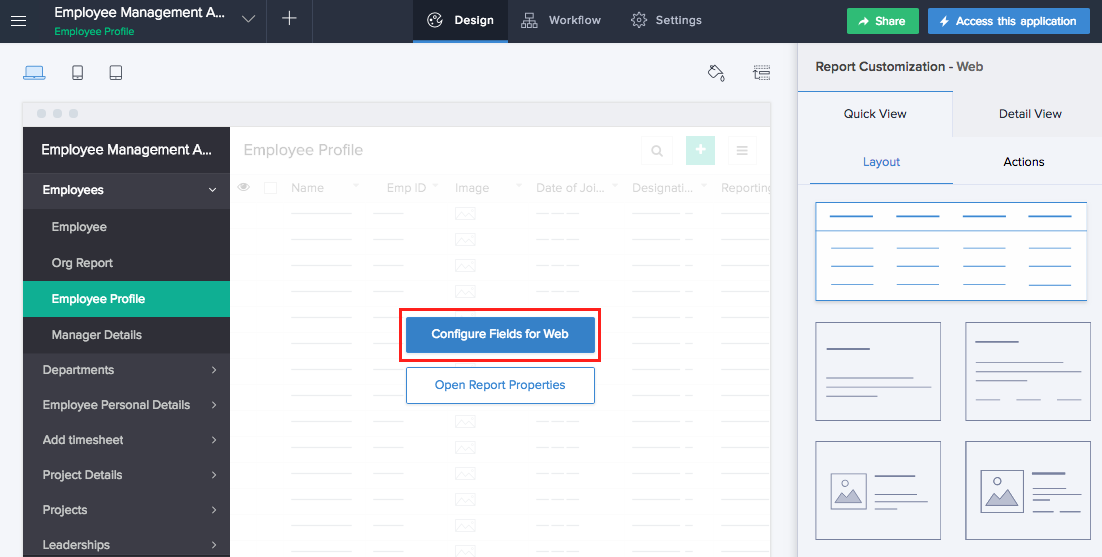Expand the Departments section
Viewport: 1102px width, 557px height.
(x=127, y=370)
